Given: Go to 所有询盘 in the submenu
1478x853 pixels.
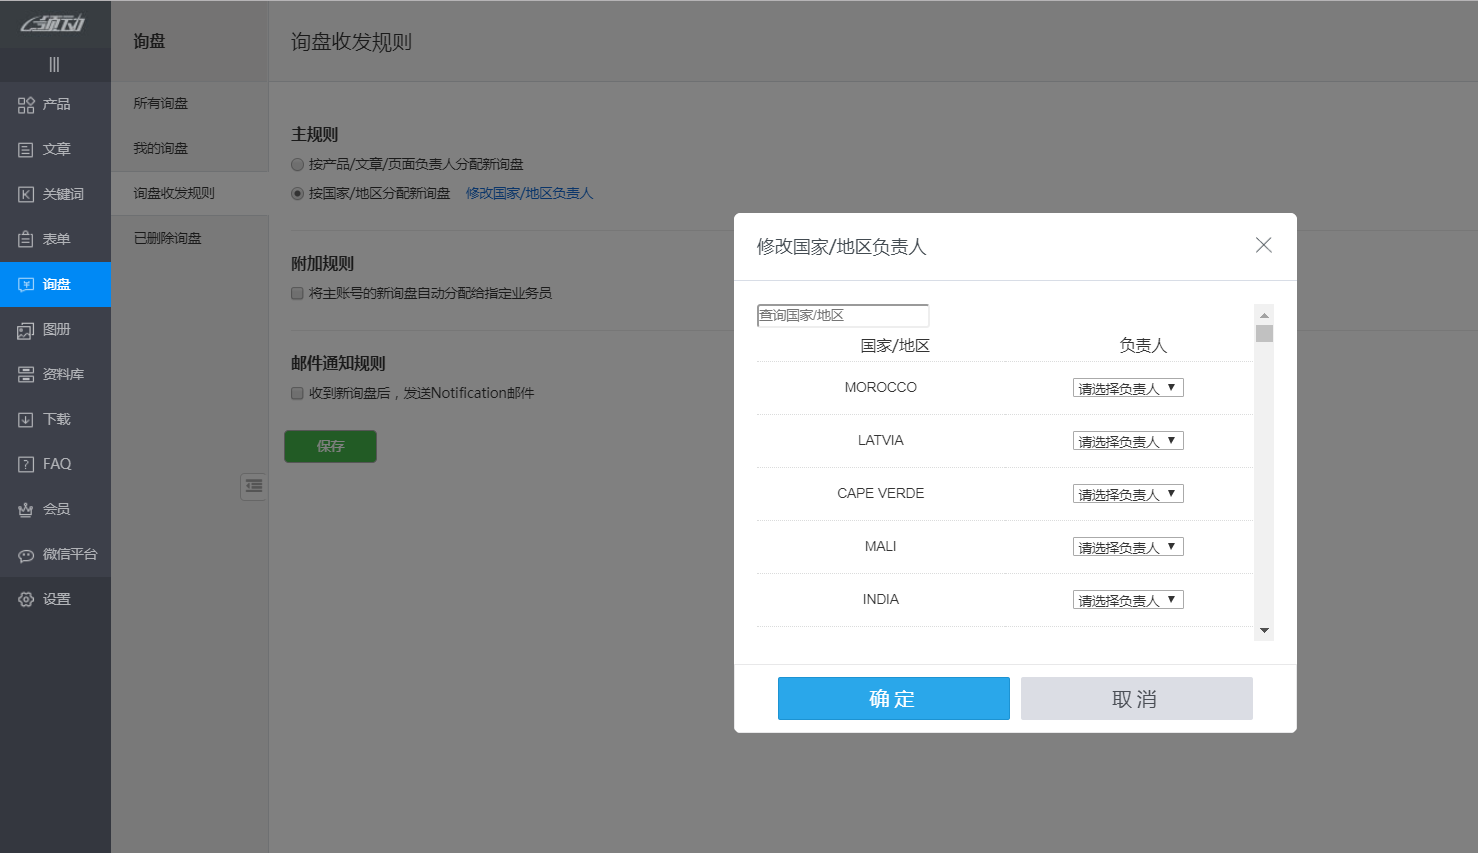Looking at the screenshot, I should (x=161, y=103).
